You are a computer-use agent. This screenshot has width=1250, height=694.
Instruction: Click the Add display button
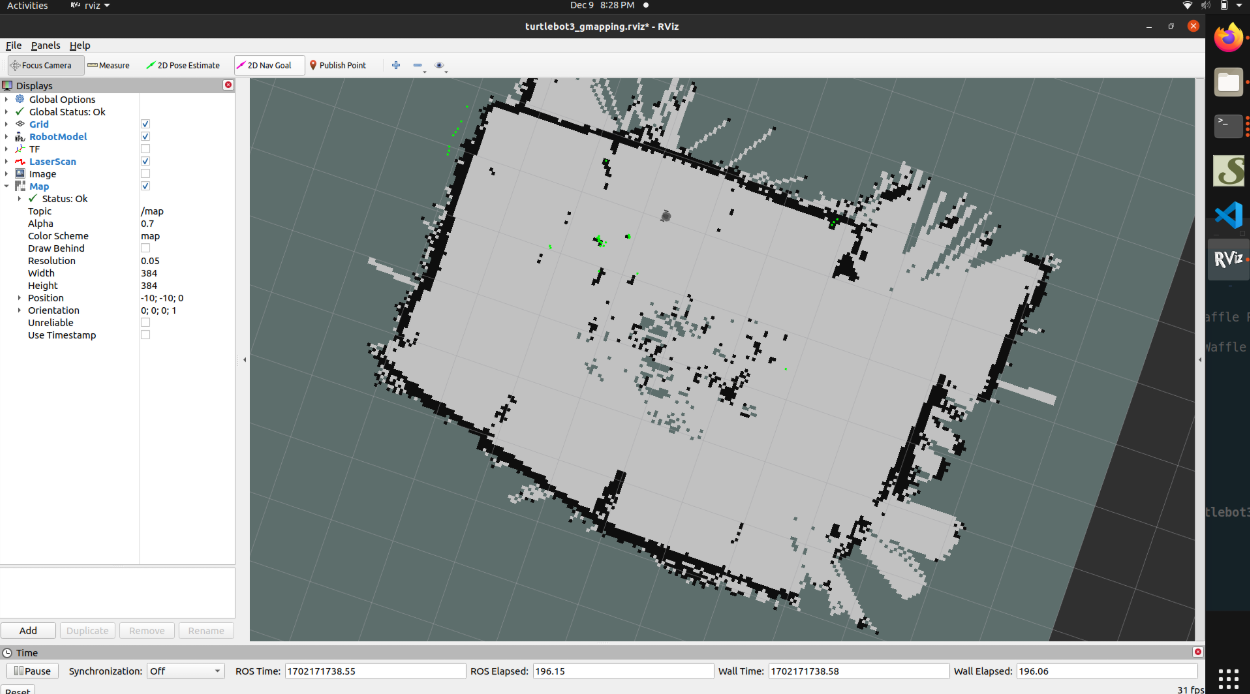[28, 630]
